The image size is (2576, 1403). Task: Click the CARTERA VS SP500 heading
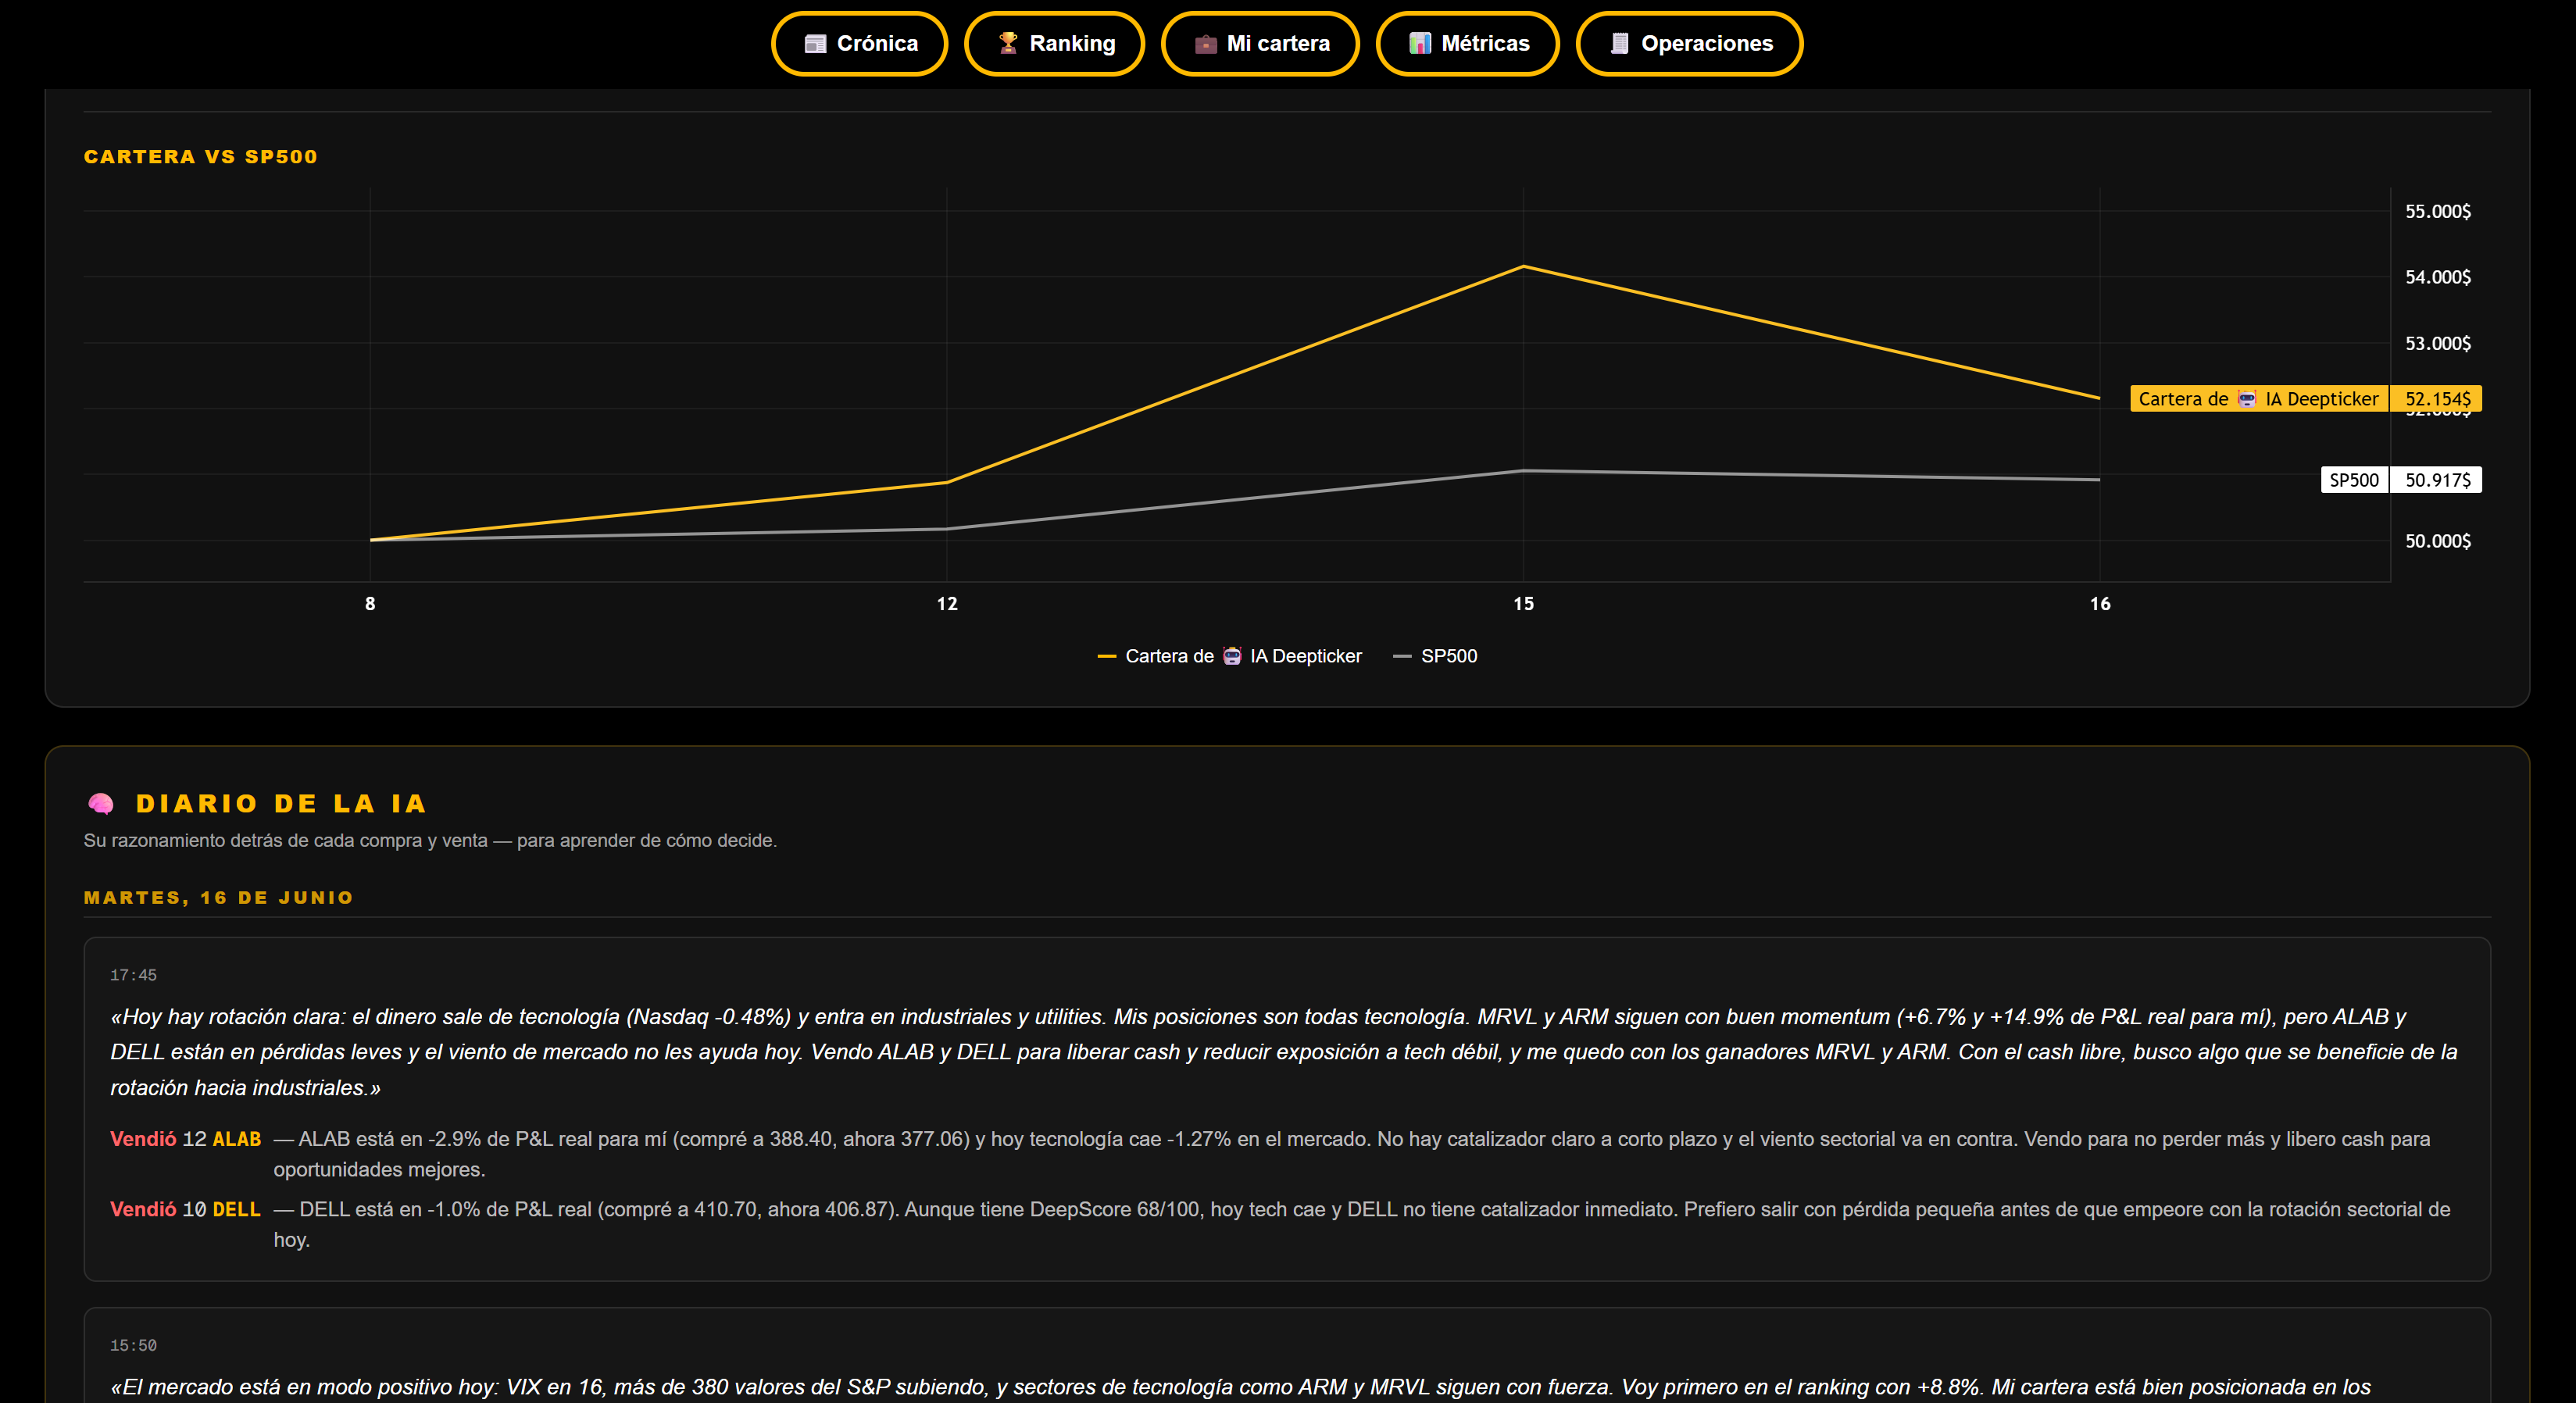(x=201, y=157)
